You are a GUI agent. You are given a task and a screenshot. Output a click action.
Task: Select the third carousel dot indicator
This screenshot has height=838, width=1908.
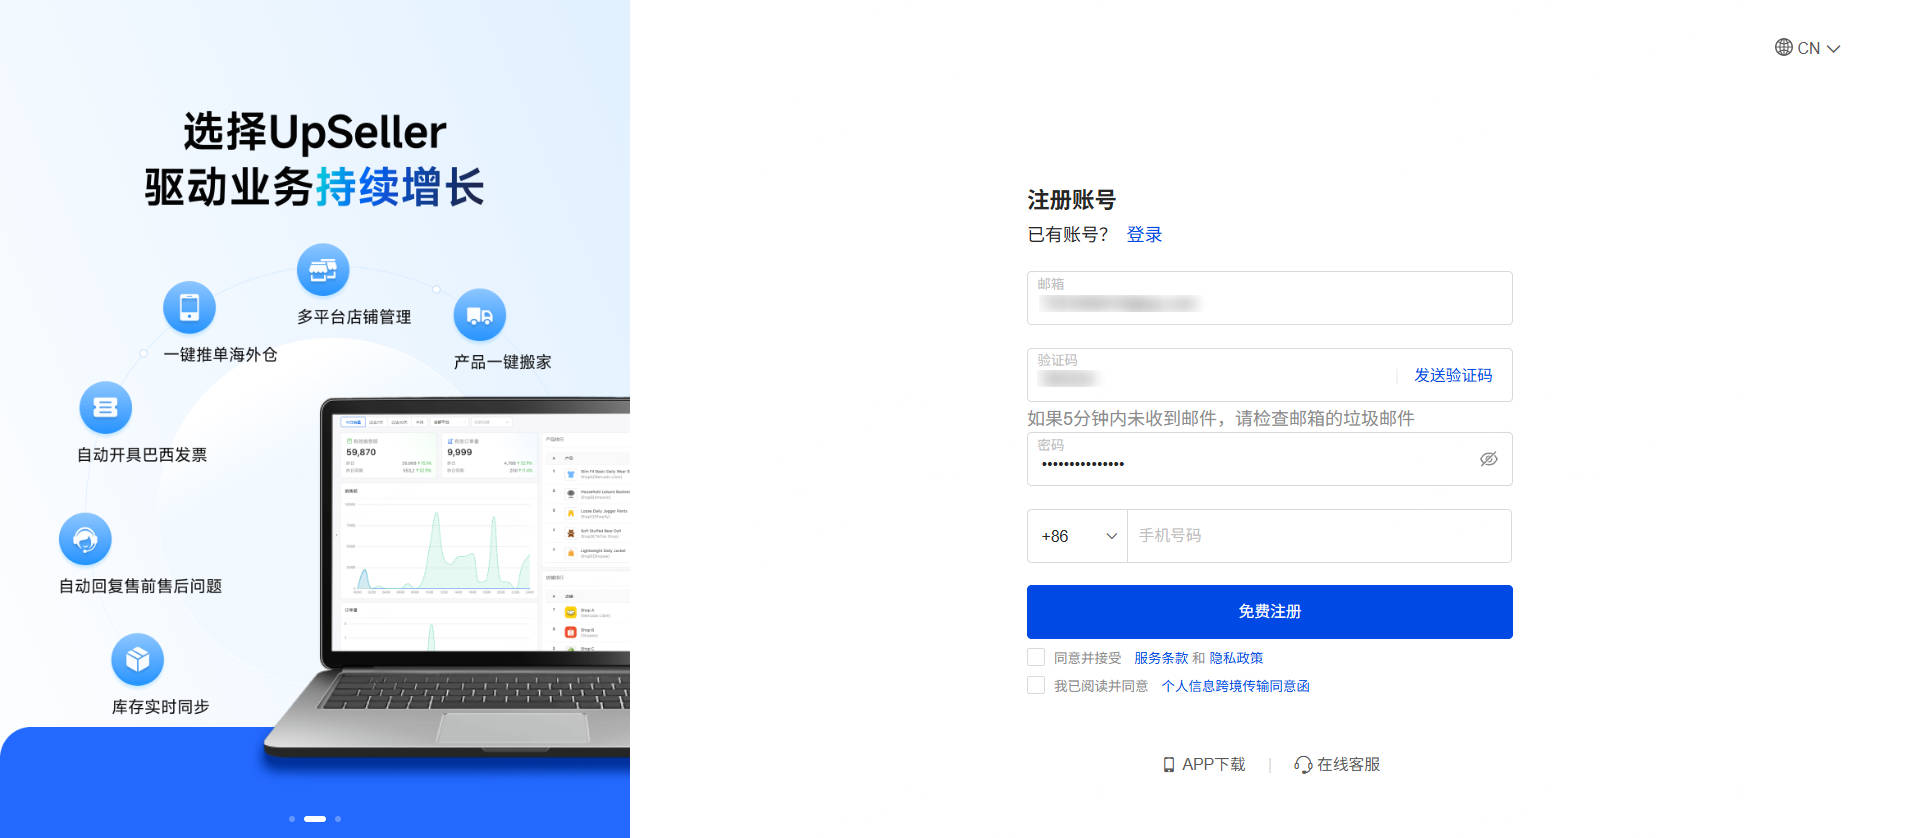[338, 819]
